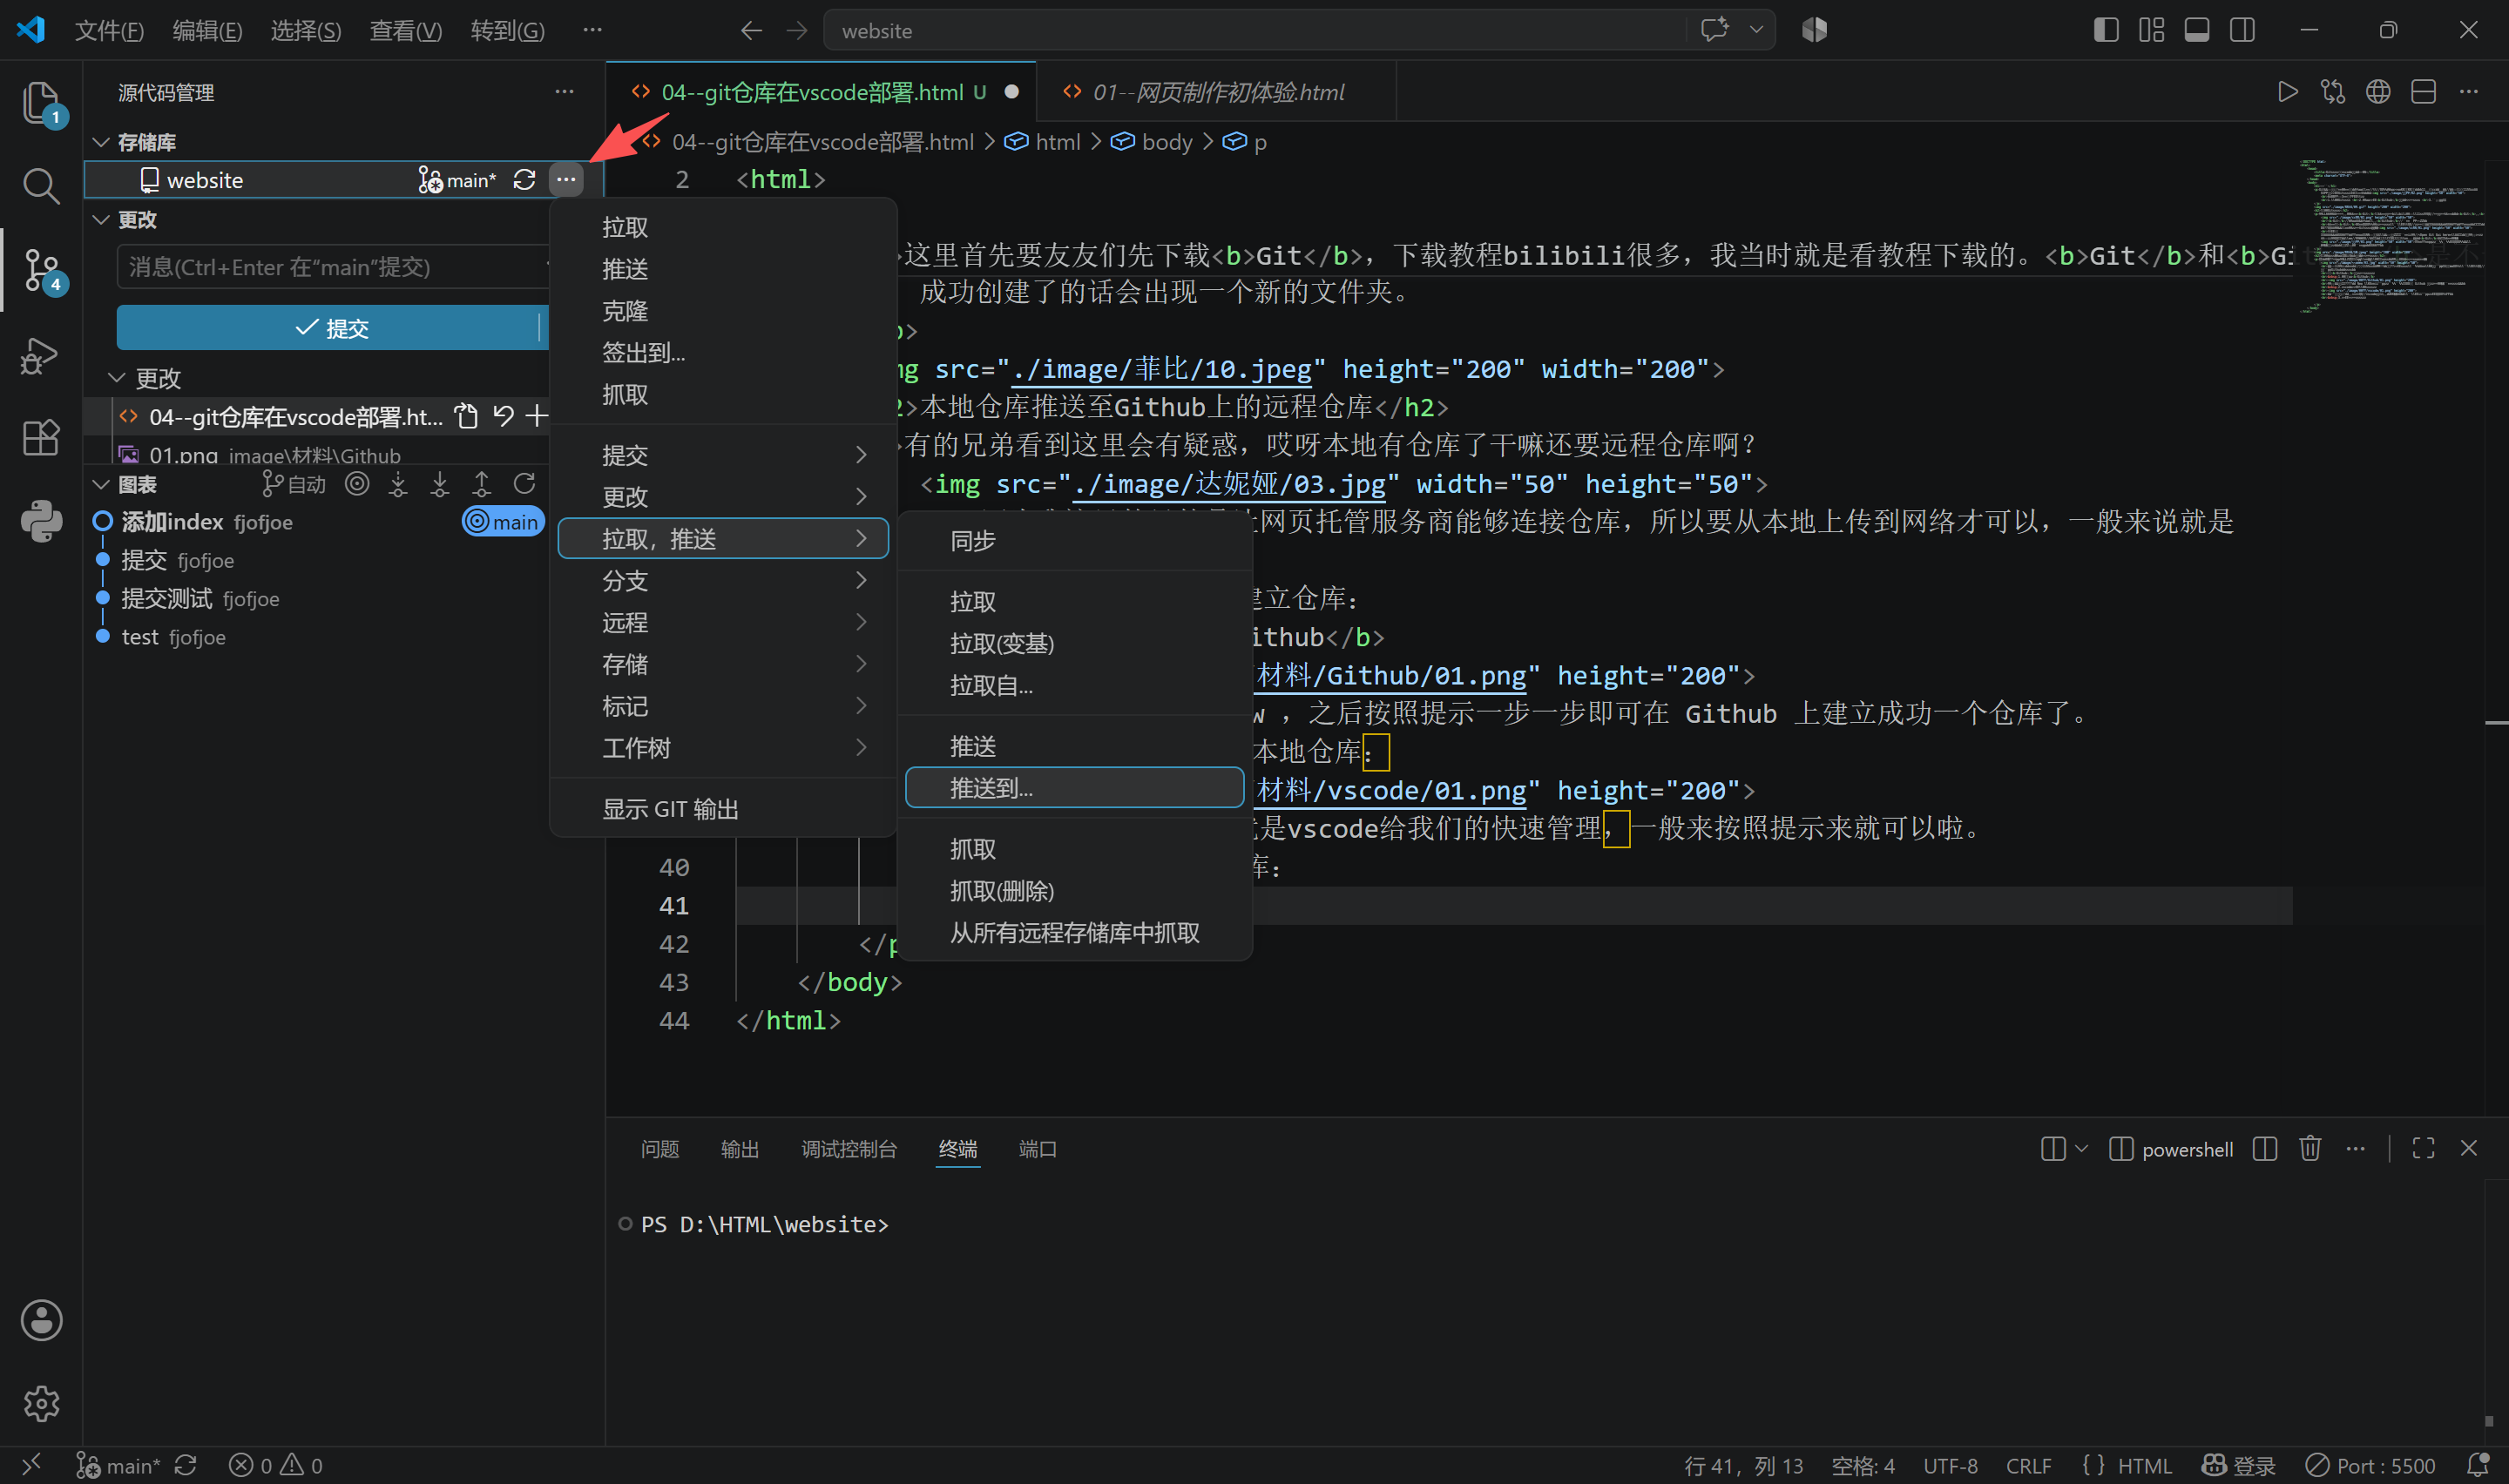Choose 从所有远程存储库中抓取
Screen dimensions: 2509x1484
tap(1074, 932)
